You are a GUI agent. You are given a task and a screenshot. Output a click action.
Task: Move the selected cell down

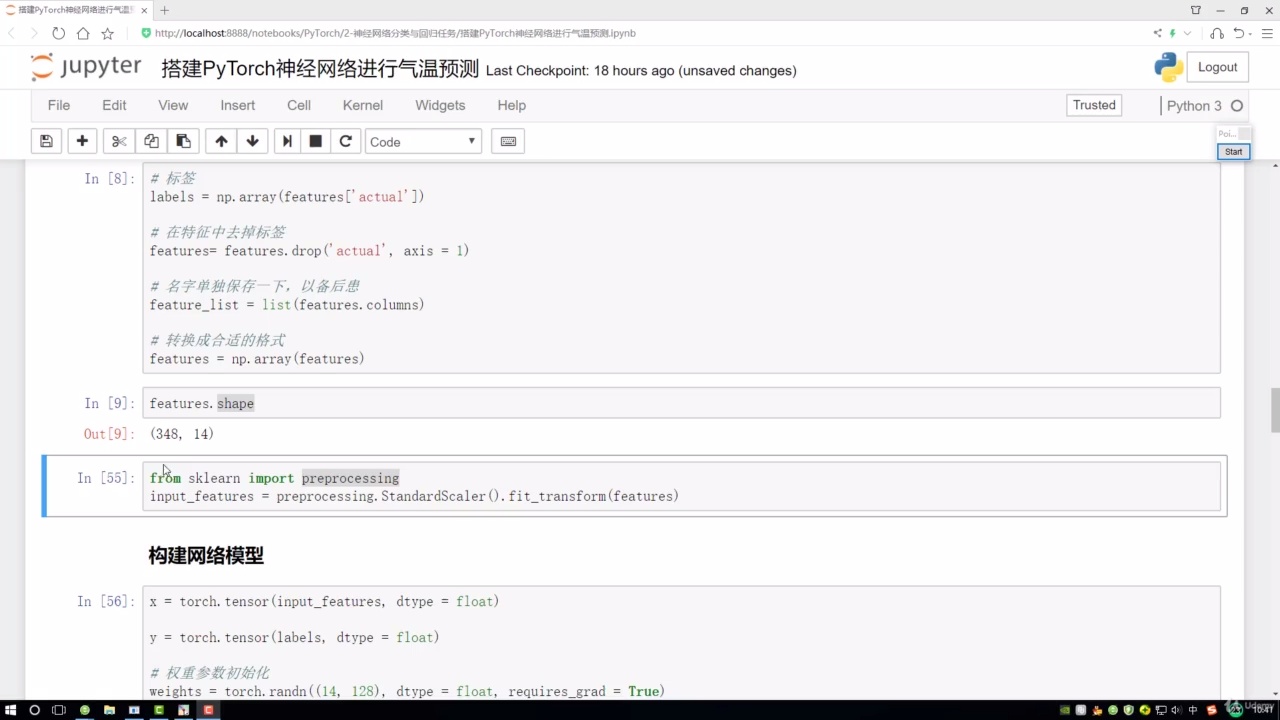point(252,141)
